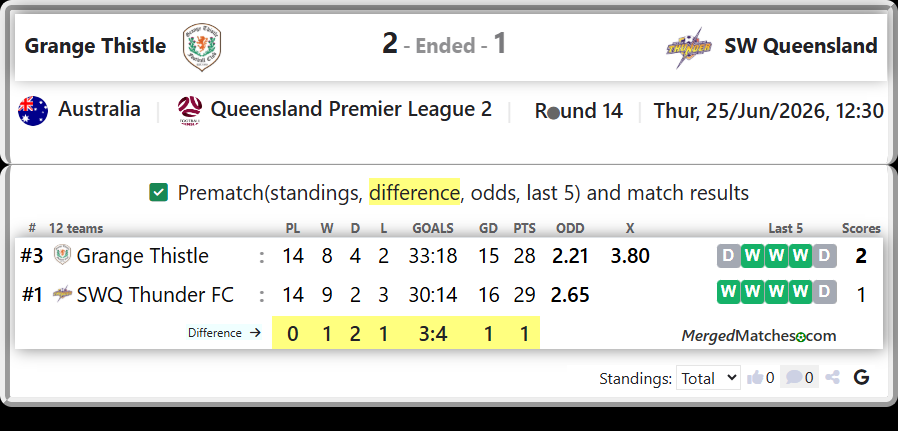Click the Grange Thistle club crest in header
898x431 pixels.
(202, 47)
